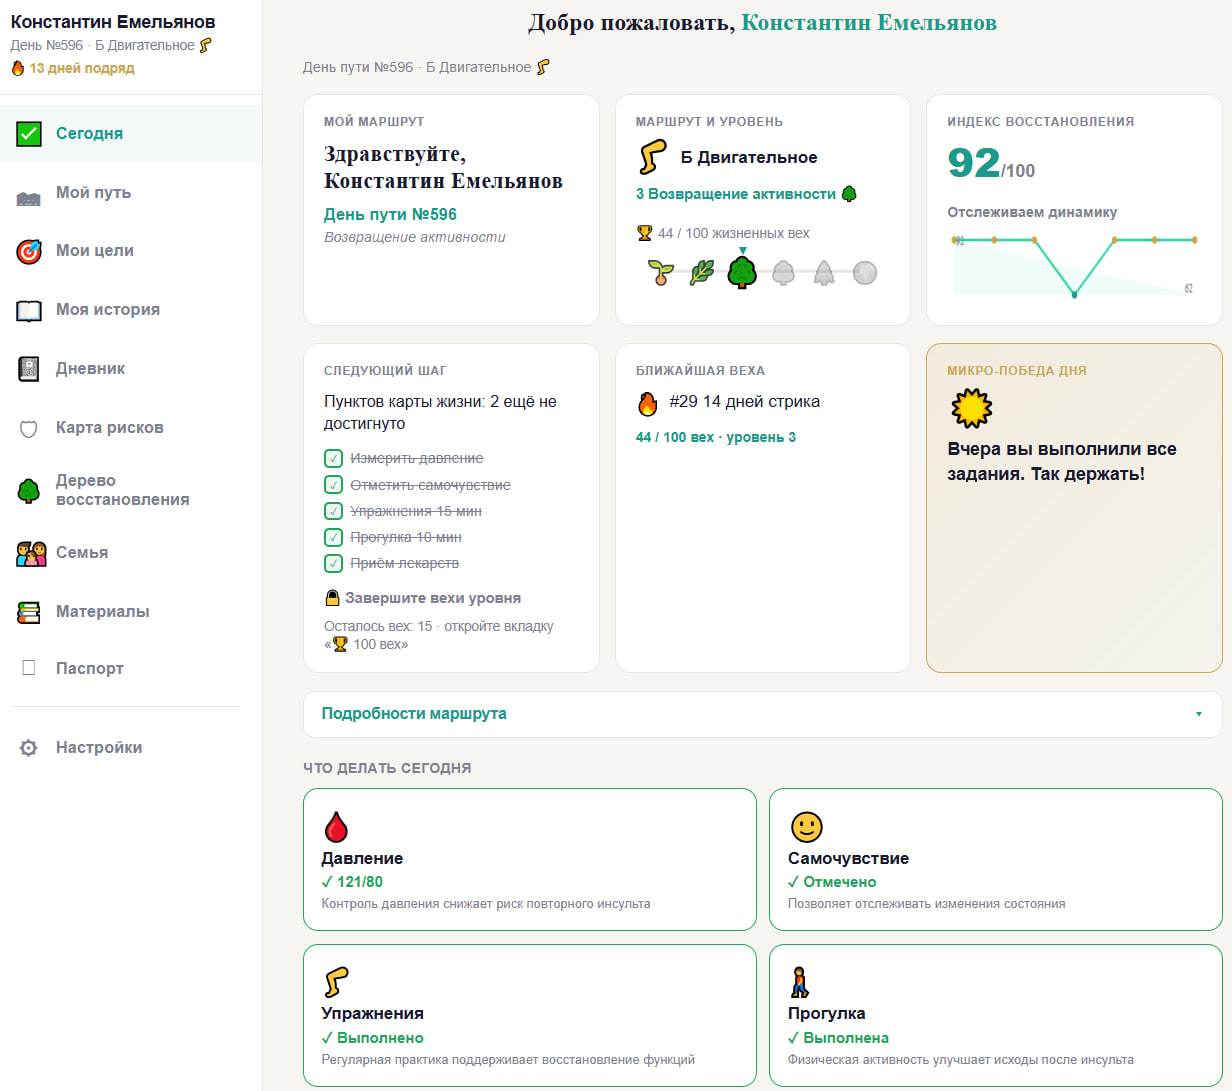Viewport: 1232px width, 1091px height.
Task: Click the 92/100 recovery index value
Action: pyautogui.click(x=991, y=164)
